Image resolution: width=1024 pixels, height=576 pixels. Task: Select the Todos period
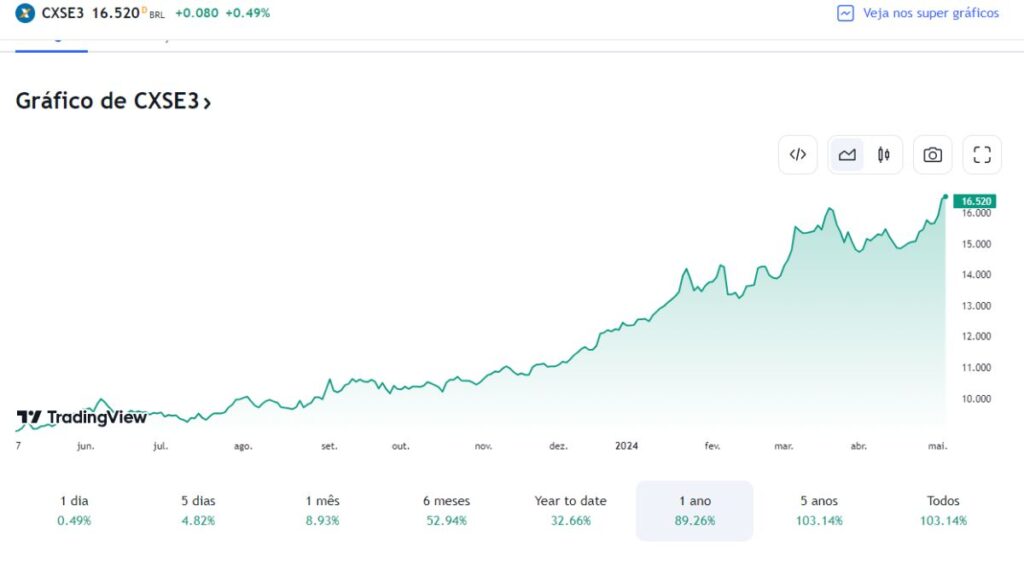click(942, 510)
